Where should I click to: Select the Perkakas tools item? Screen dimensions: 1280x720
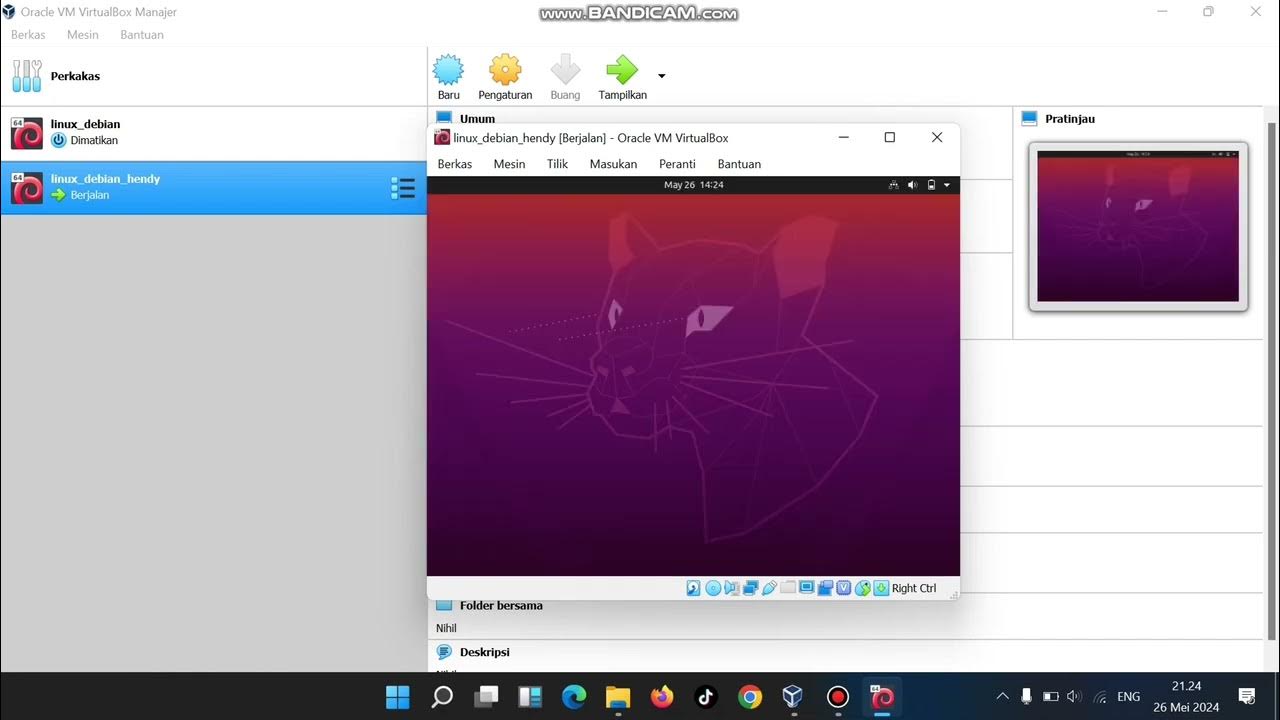click(213, 76)
